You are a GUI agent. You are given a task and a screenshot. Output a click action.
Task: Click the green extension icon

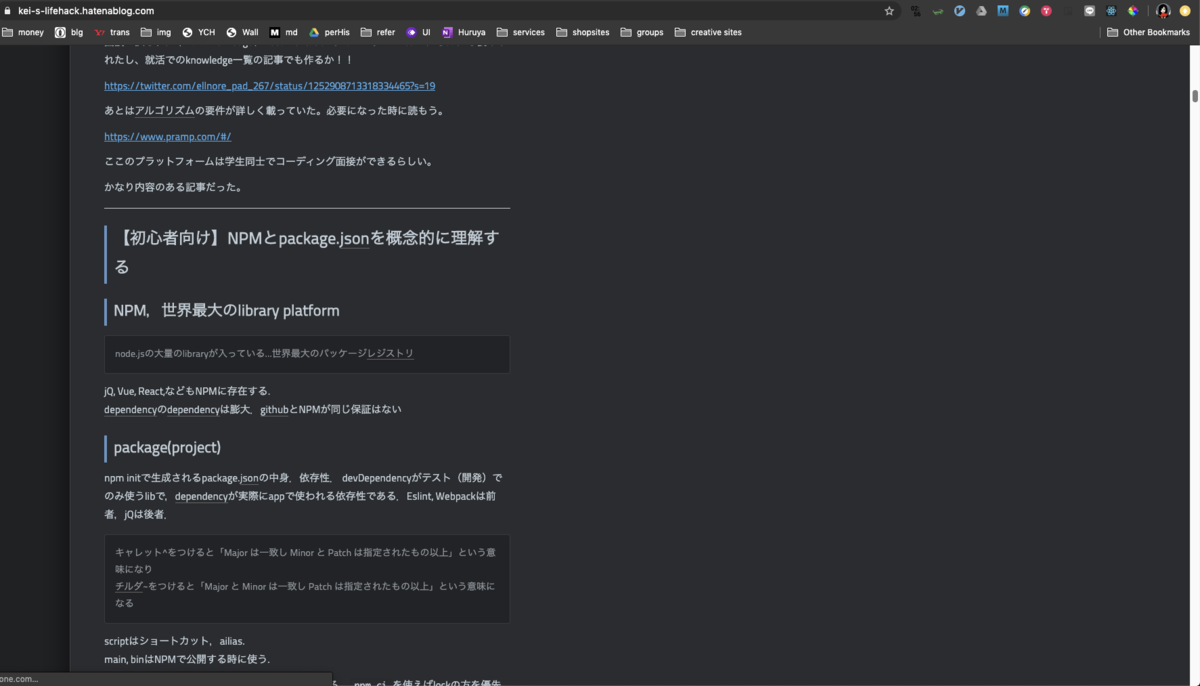937,11
